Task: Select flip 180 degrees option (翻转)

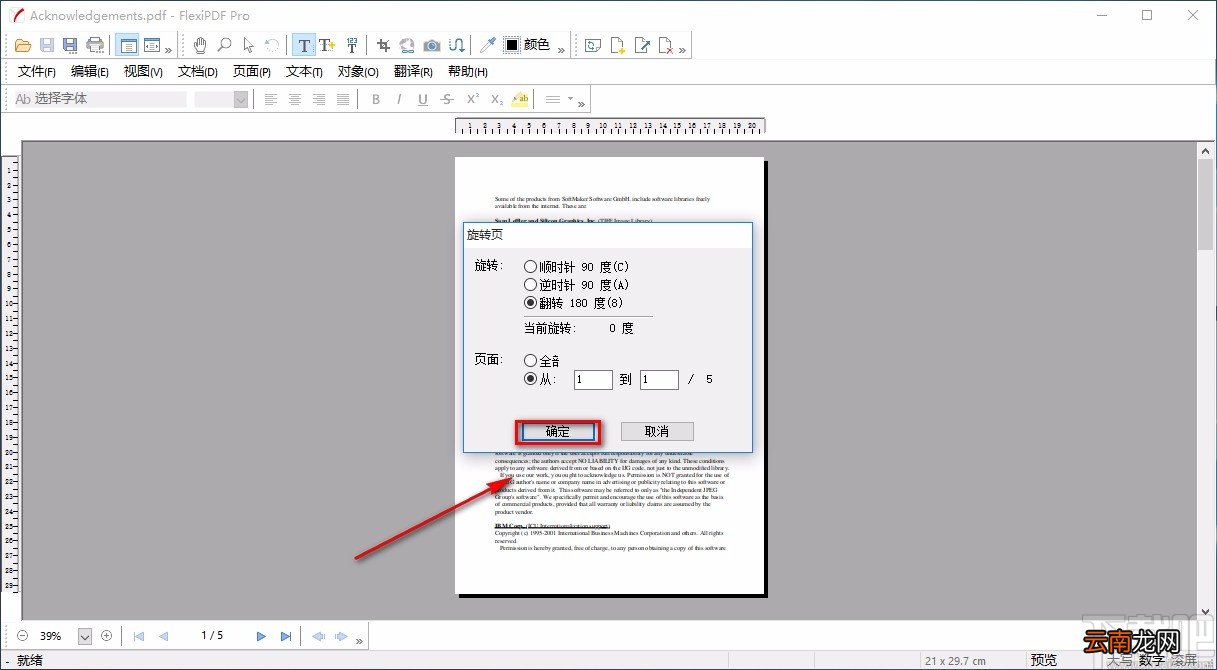Action: [x=574, y=302]
